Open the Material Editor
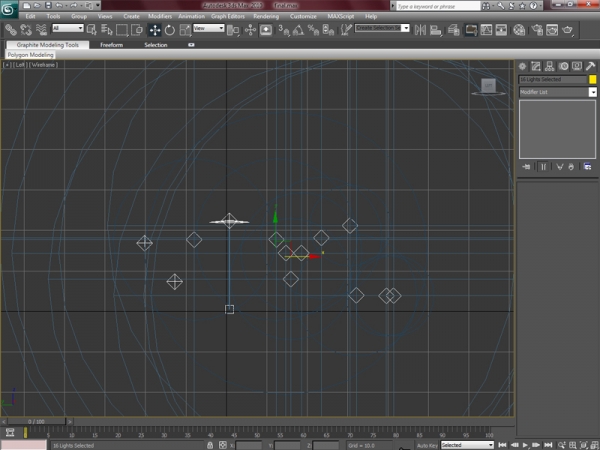This screenshot has width=600, height=450. point(519,30)
